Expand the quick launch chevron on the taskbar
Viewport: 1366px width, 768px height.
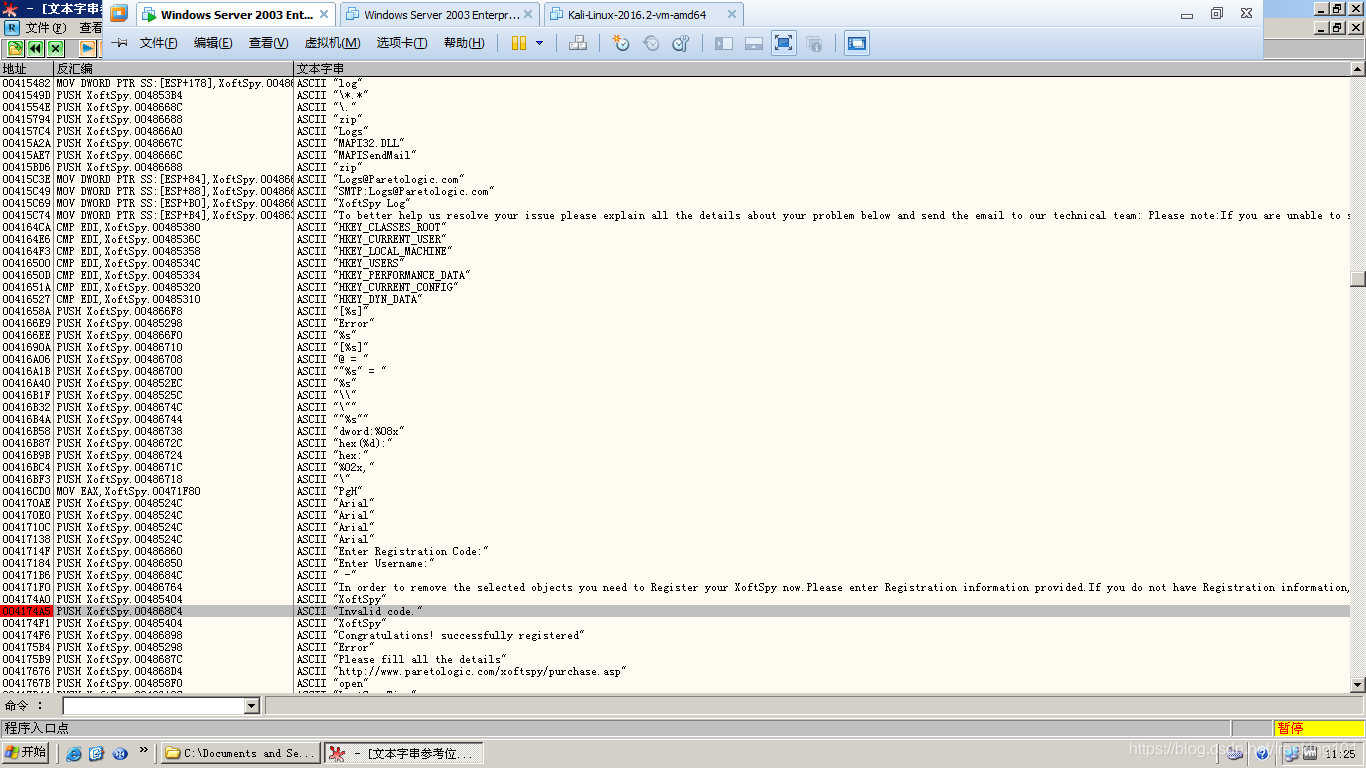144,750
